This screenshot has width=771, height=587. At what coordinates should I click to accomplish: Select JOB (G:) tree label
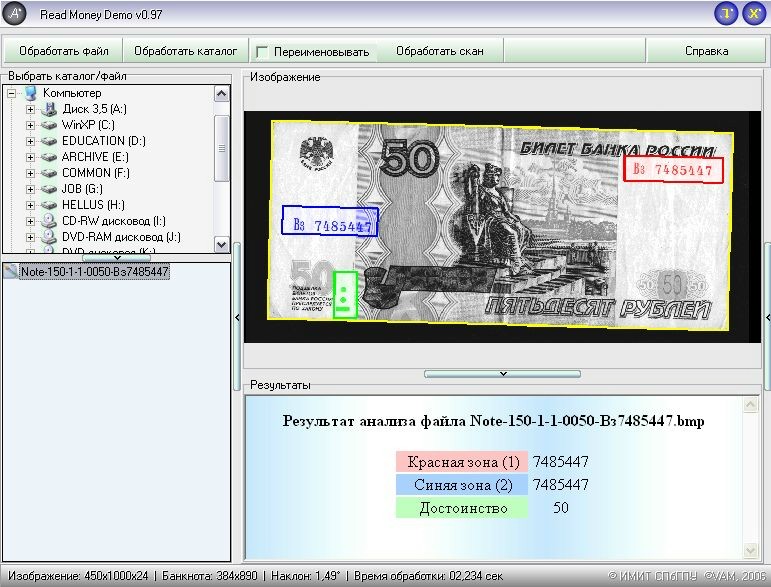[82, 189]
